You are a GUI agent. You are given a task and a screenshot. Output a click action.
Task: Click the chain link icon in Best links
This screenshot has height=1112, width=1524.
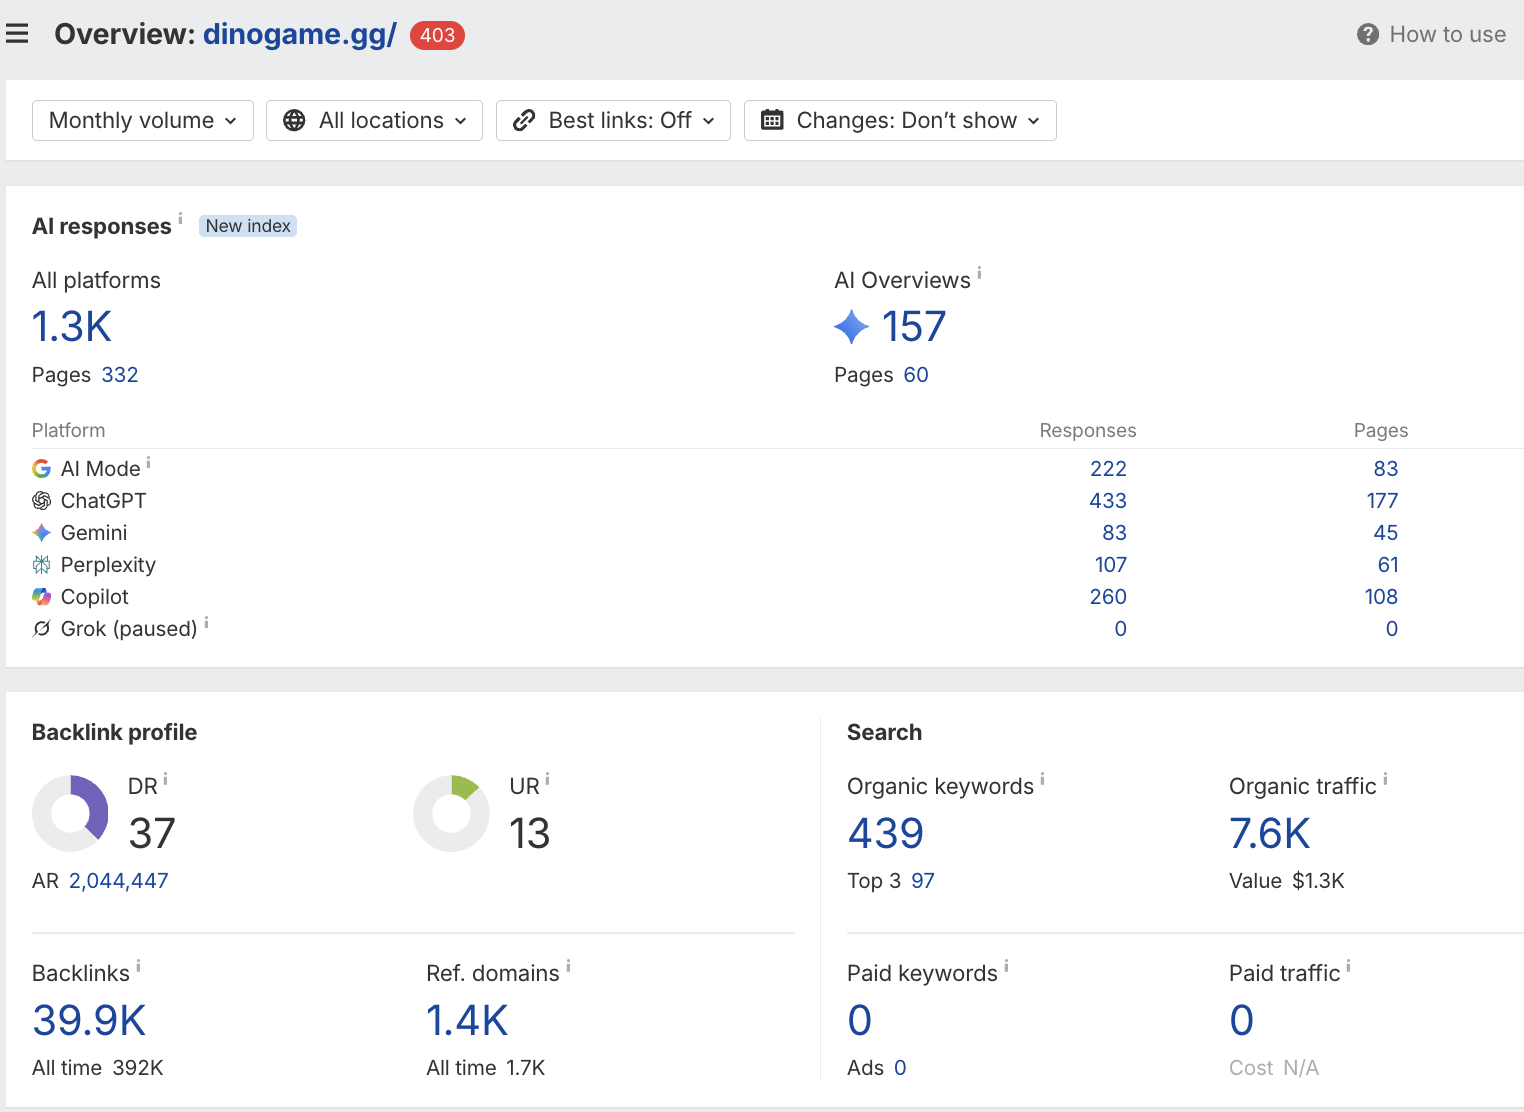coord(524,121)
